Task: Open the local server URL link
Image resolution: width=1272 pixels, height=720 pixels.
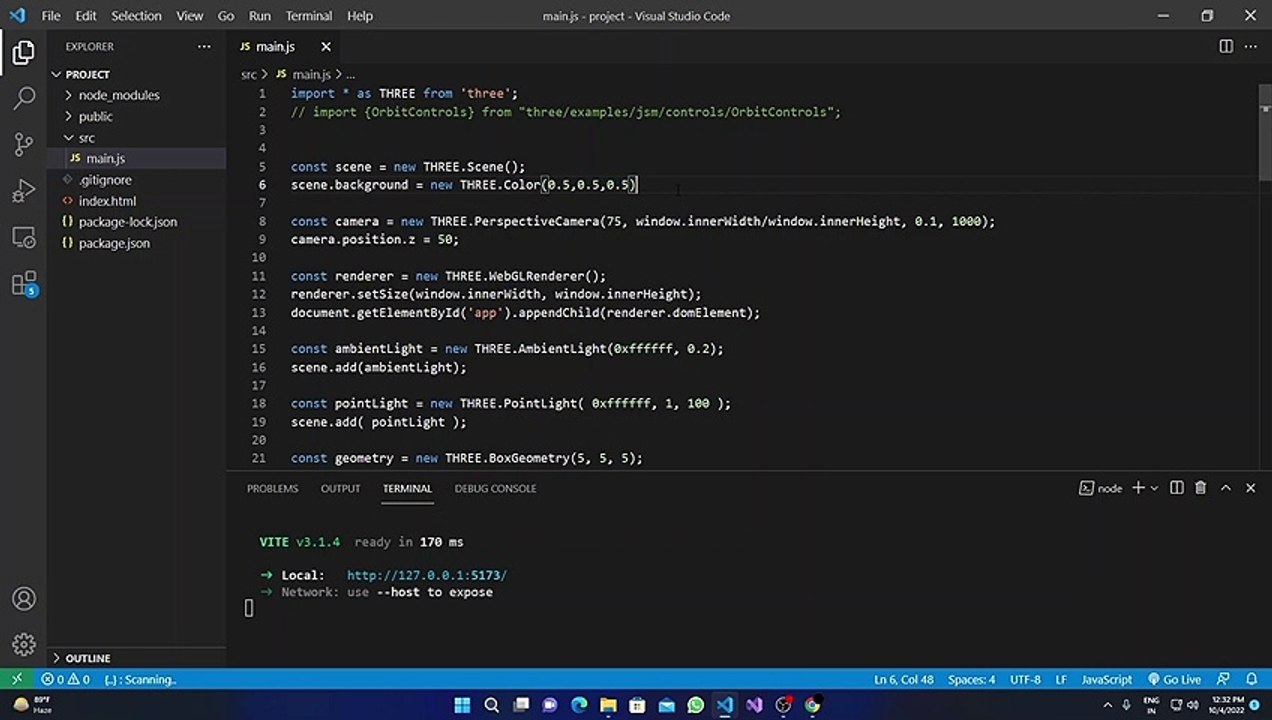Action: 427,575
